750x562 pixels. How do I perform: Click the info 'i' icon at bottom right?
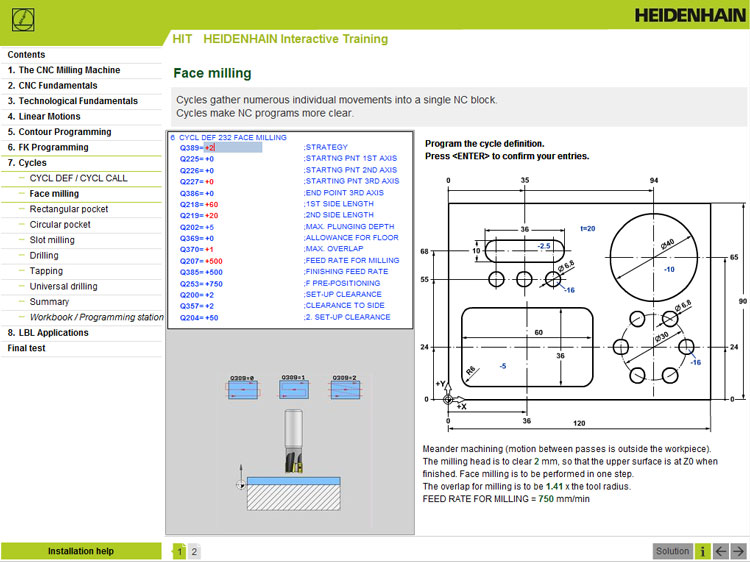point(702,551)
